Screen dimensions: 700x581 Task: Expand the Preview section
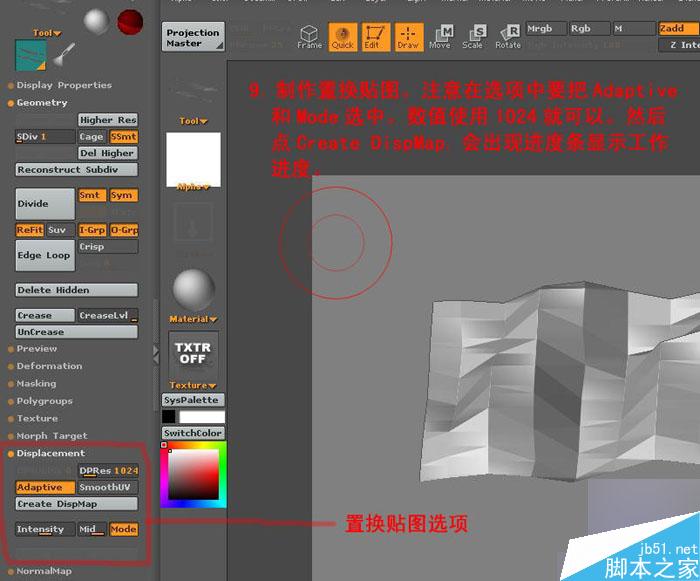pos(37,349)
